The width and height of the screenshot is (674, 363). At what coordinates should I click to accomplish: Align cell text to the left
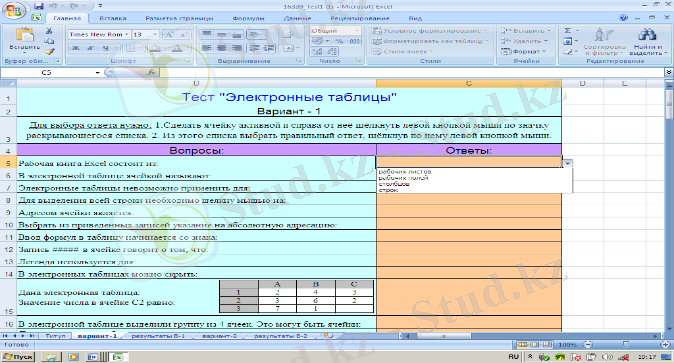207,48
